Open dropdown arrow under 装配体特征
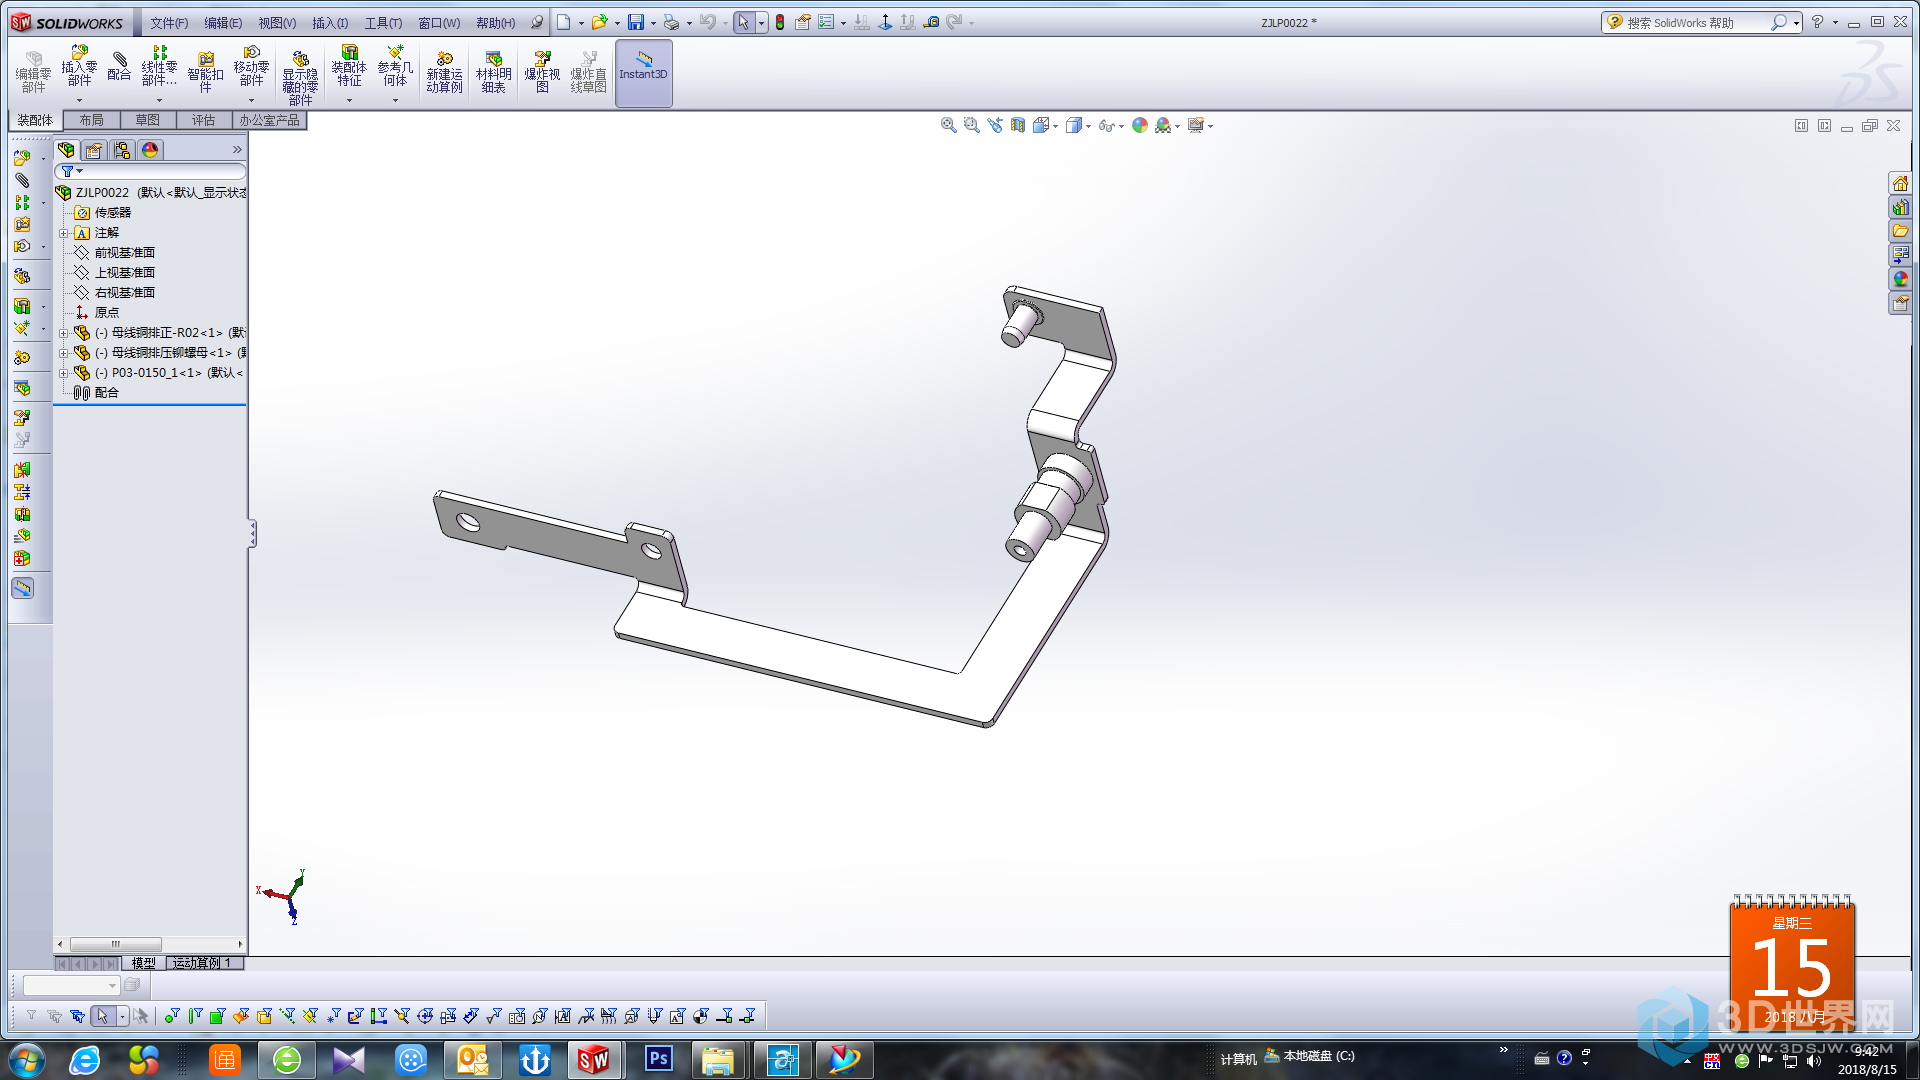The height and width of the screenshot is (1080, 1920). click(349, 100)
